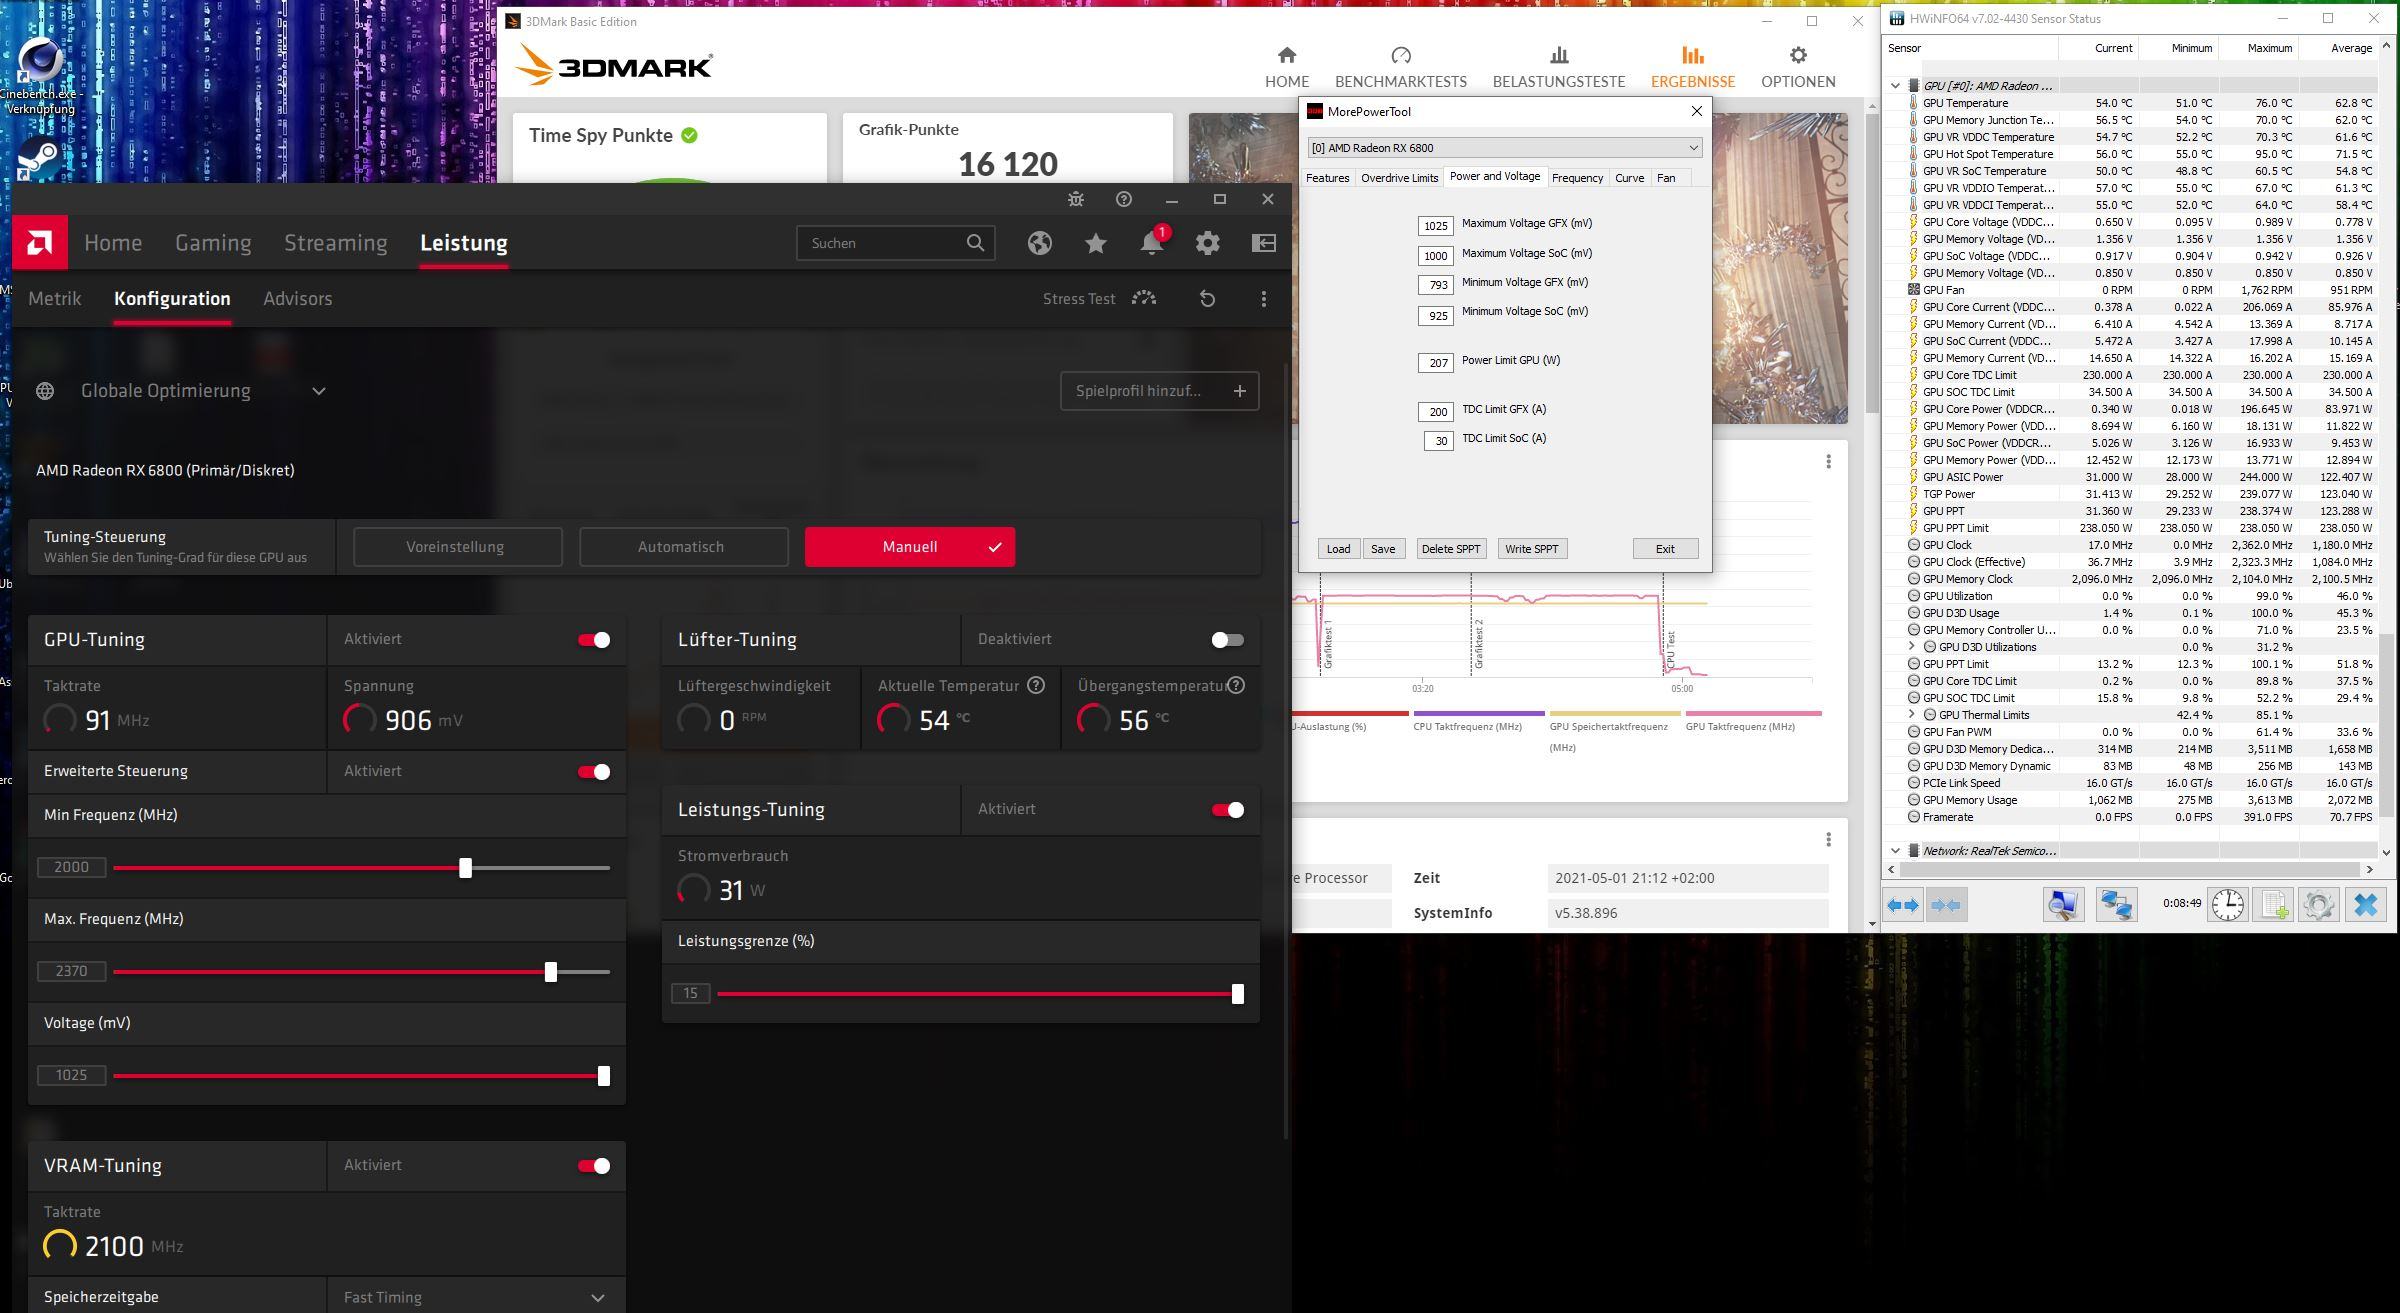Start the Stress Test gauge icon

1144,298
